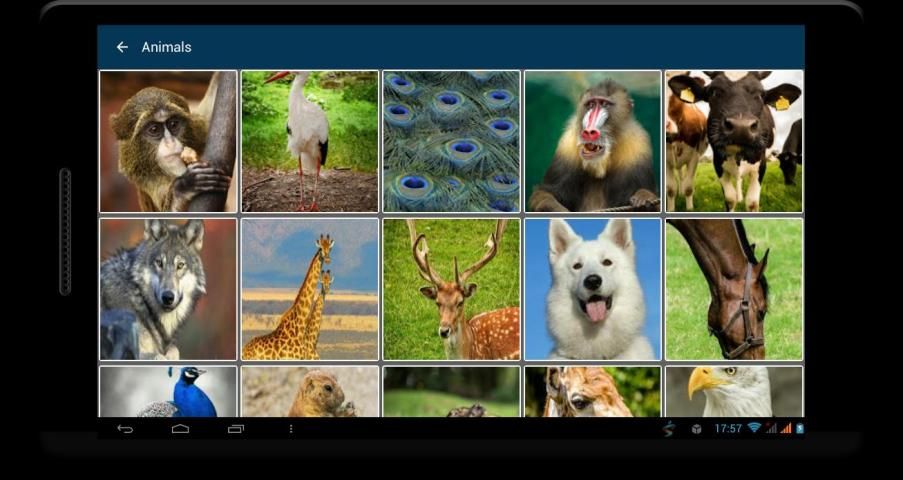Open the gray wolf photo
This screenshot has height=480, width=903.
pyautogui.click(x=168, y=289)
